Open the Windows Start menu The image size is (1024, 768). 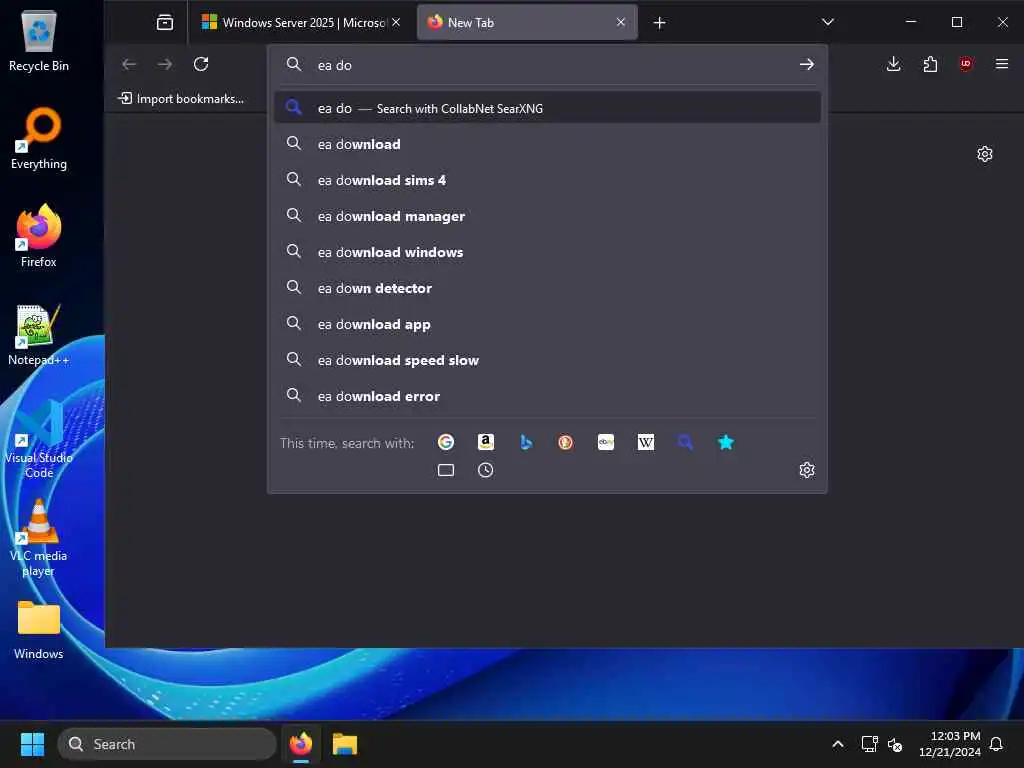(x=32, y=744)
